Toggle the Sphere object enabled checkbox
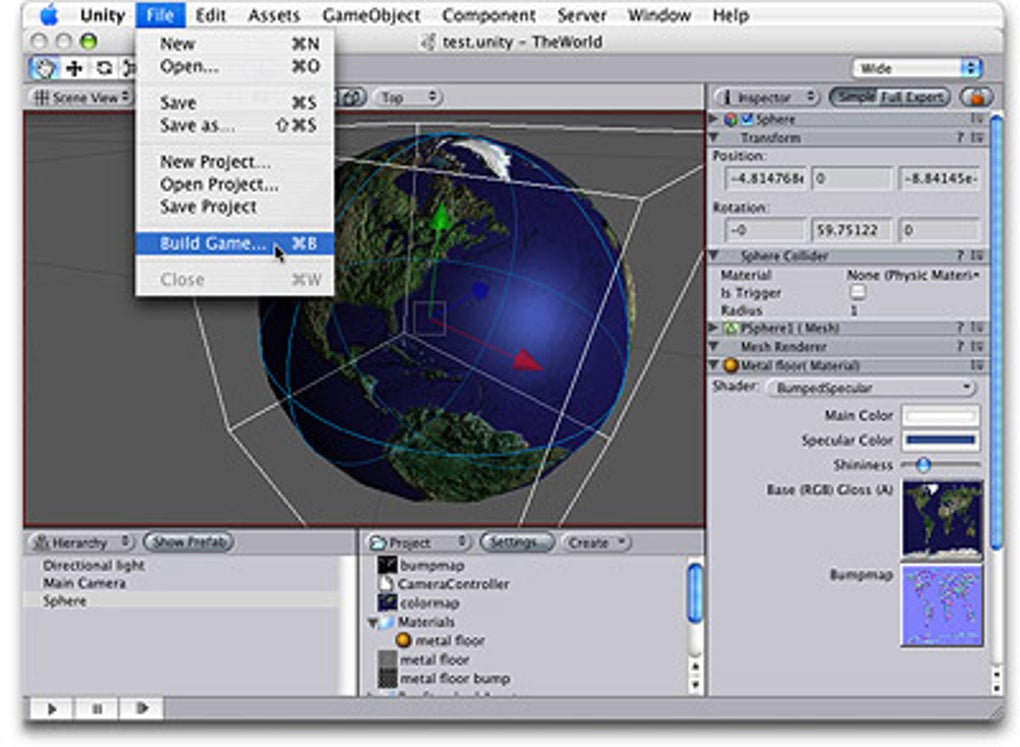This screenshot has height=747, width=1020. pos(747,119)
